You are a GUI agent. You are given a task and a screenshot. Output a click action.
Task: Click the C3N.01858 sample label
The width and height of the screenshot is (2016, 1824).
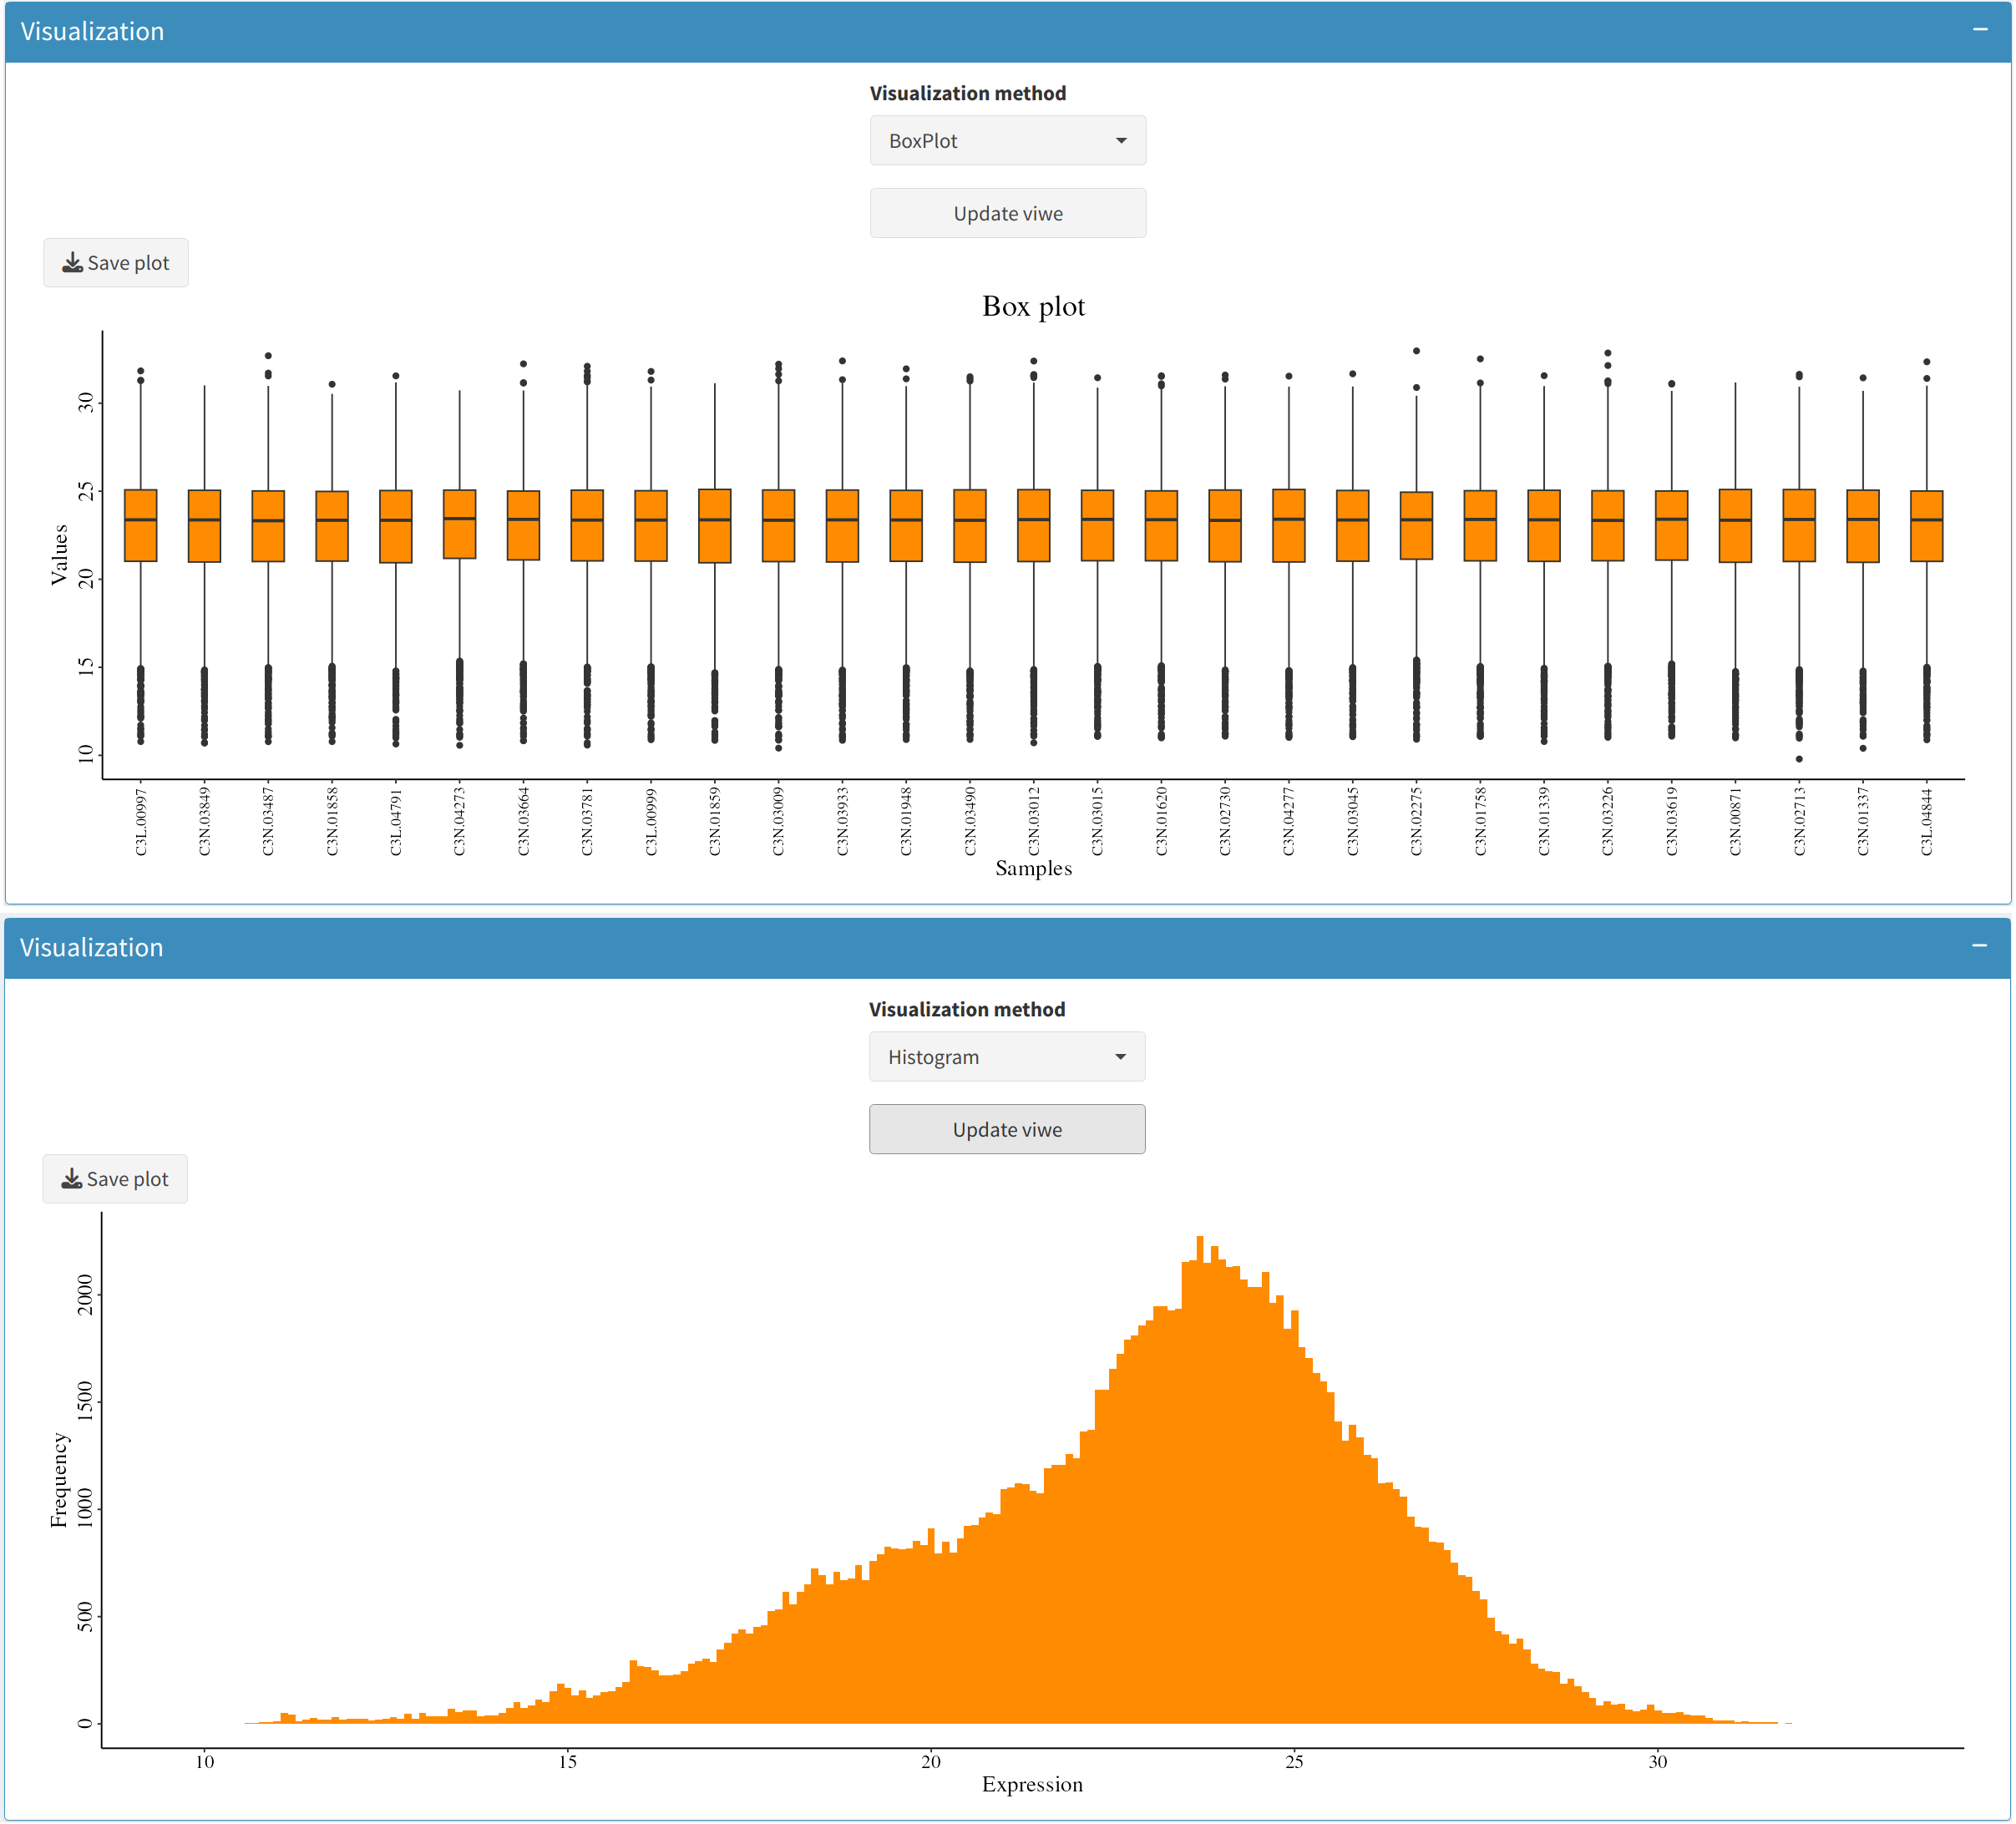[332, 822]
